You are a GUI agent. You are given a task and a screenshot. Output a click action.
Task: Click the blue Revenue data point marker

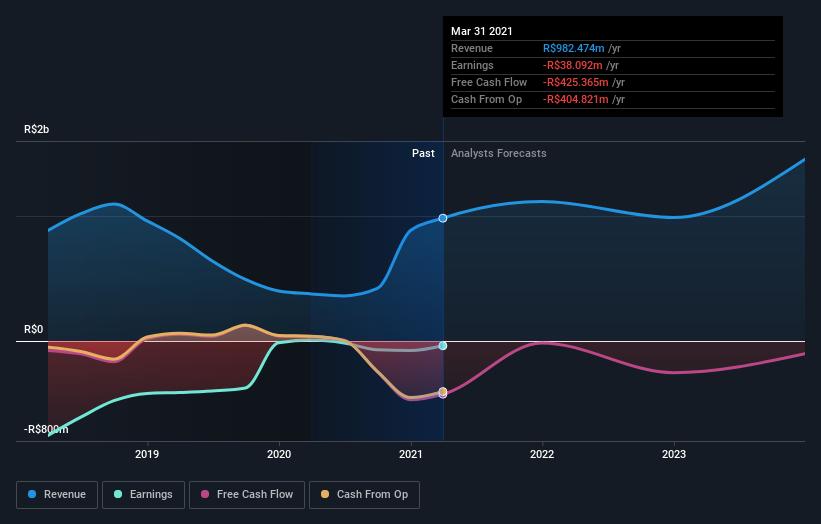(443, 218)
